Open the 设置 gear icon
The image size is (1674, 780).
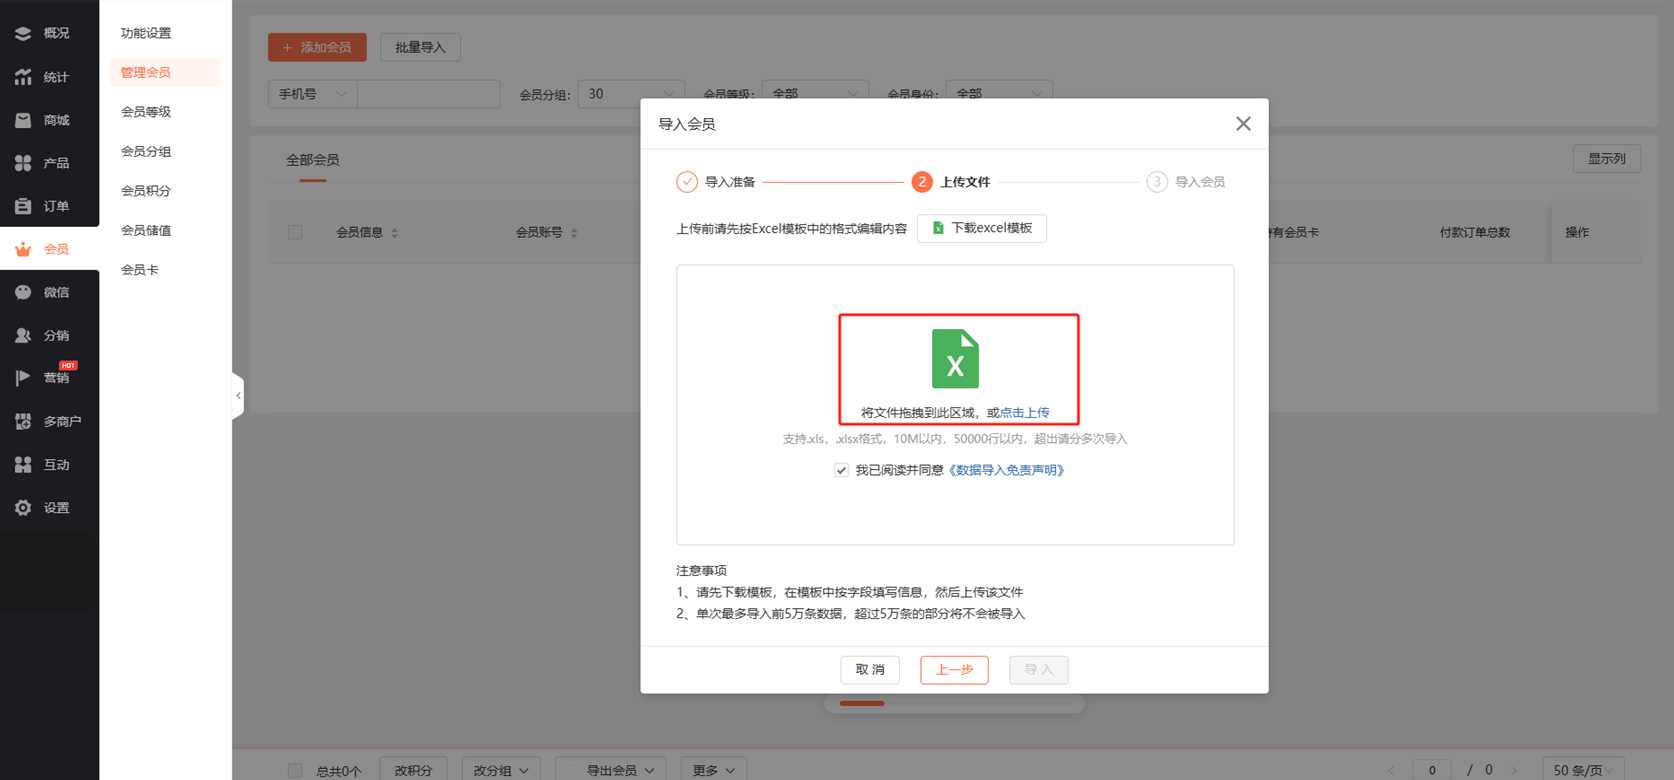coord(23,508)
